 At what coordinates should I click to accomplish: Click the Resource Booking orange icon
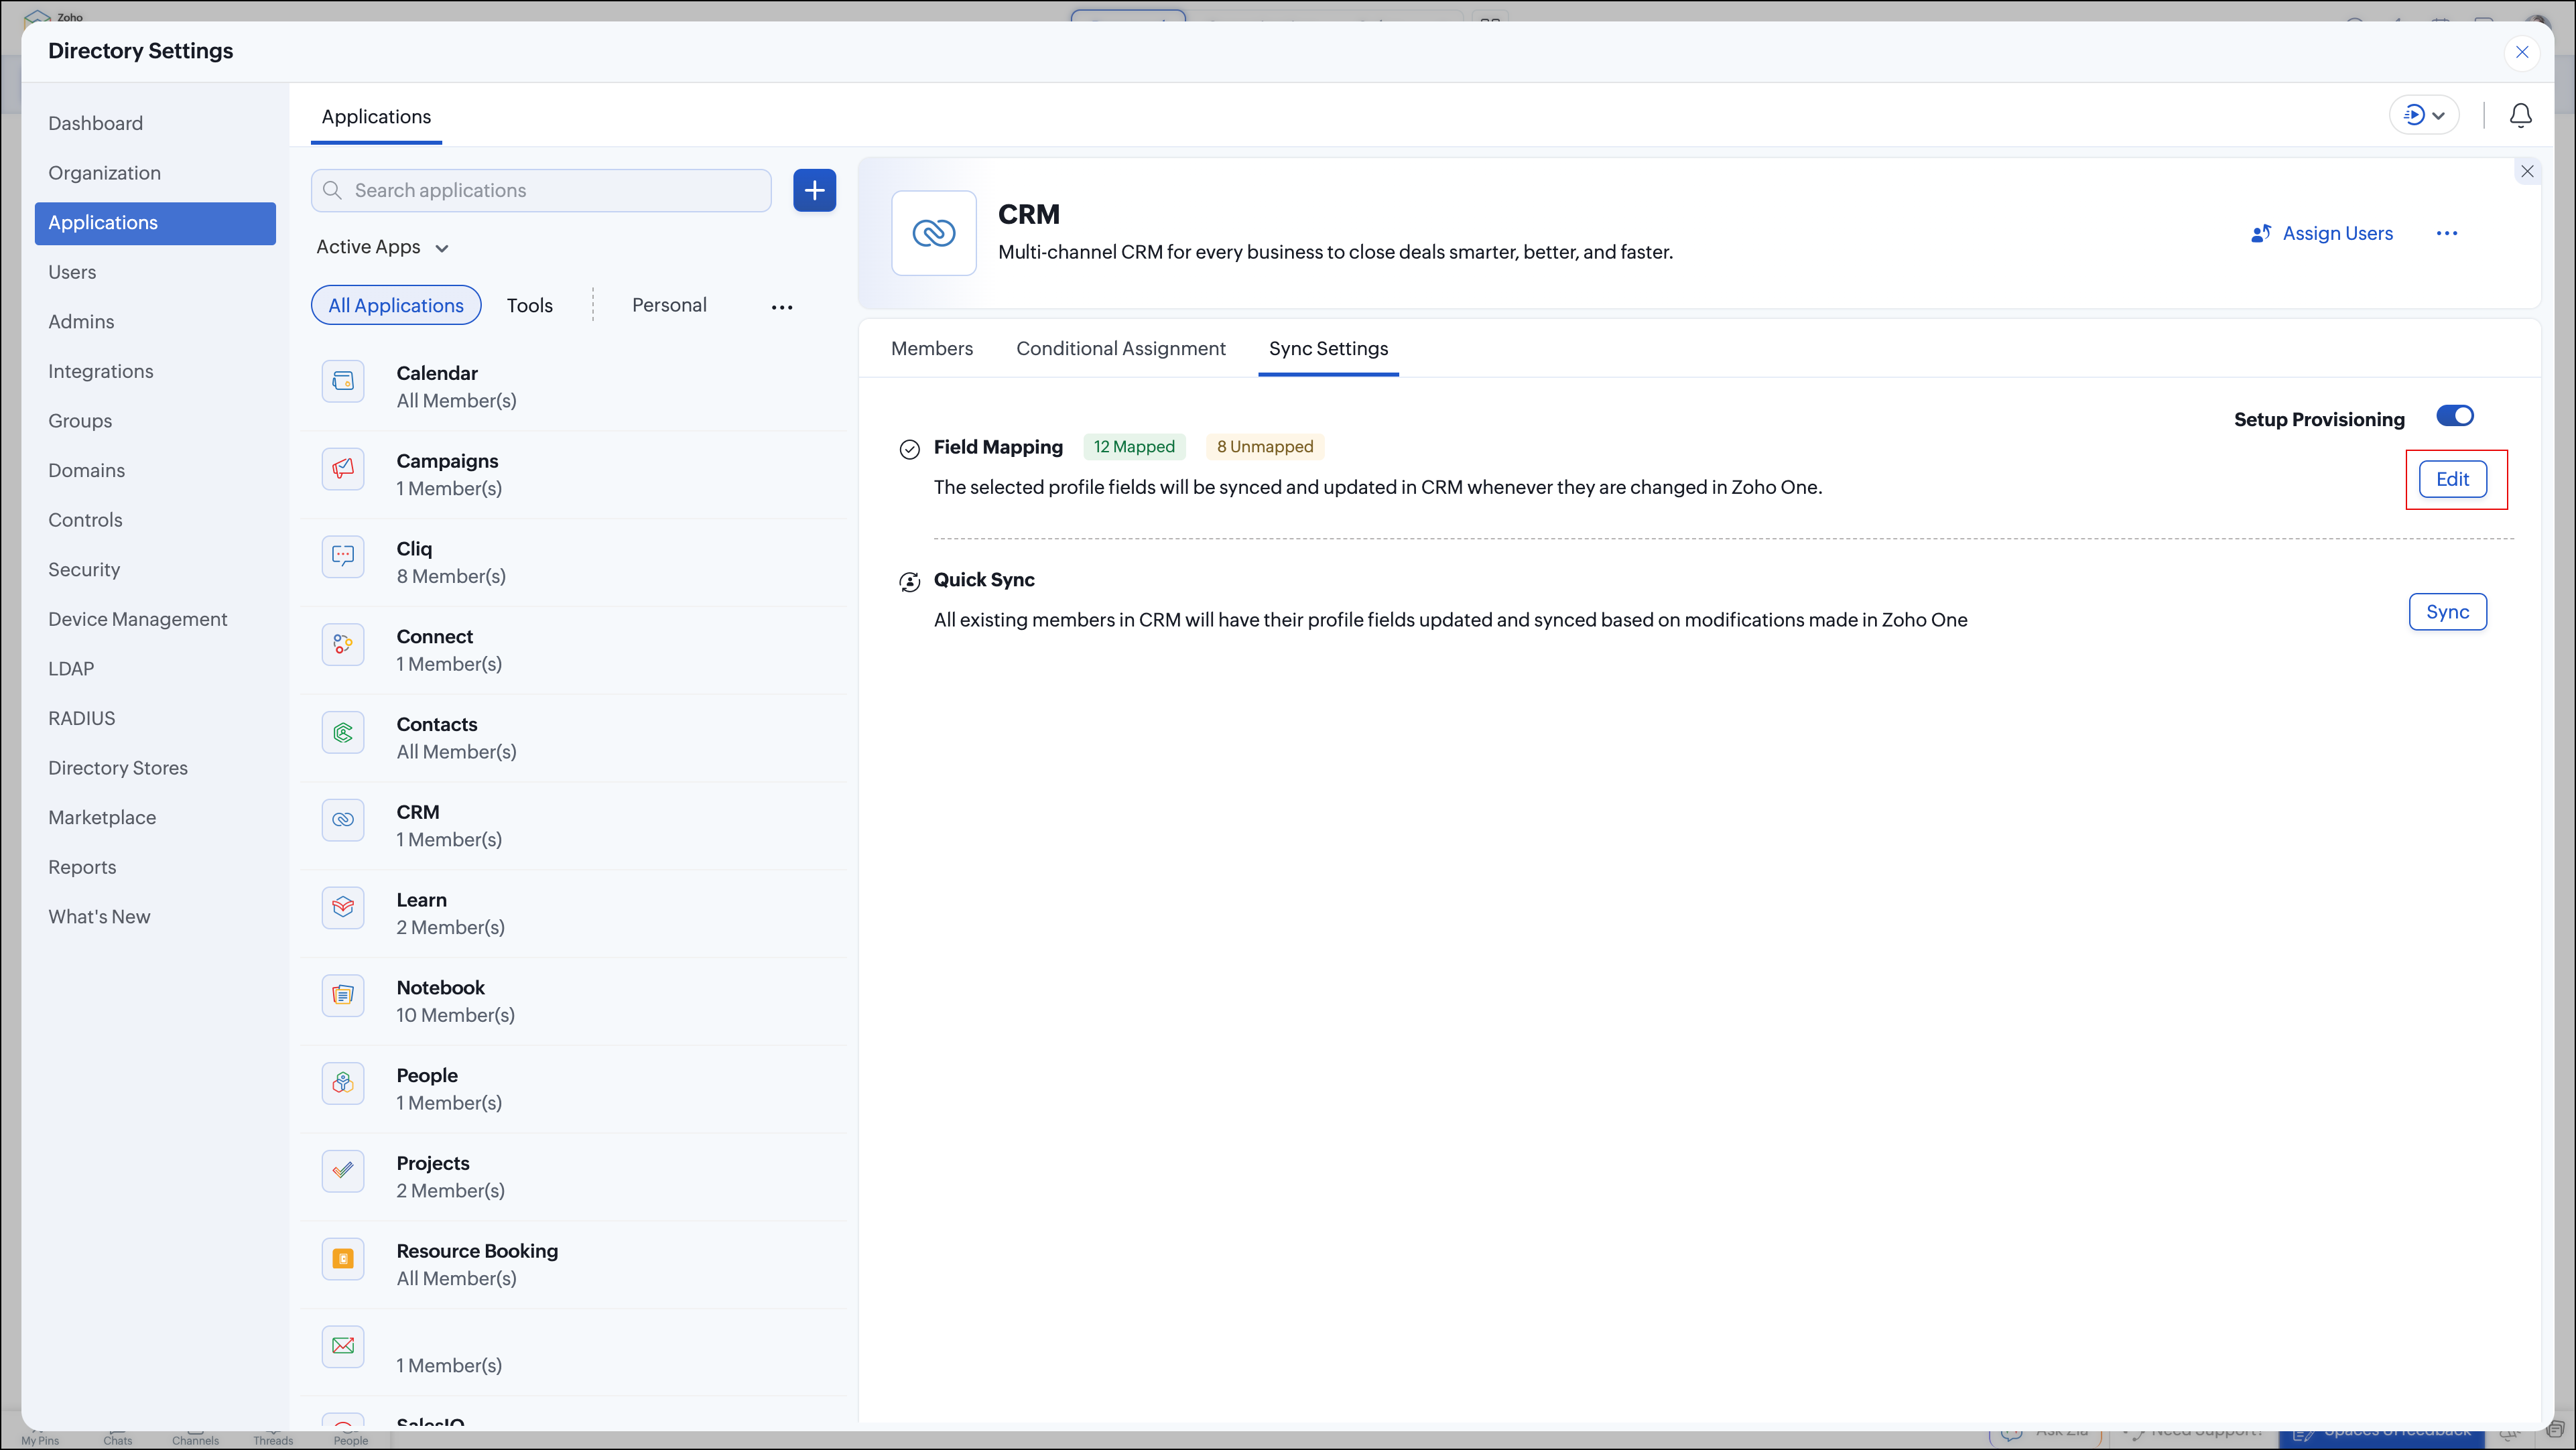coord(343,1258)
